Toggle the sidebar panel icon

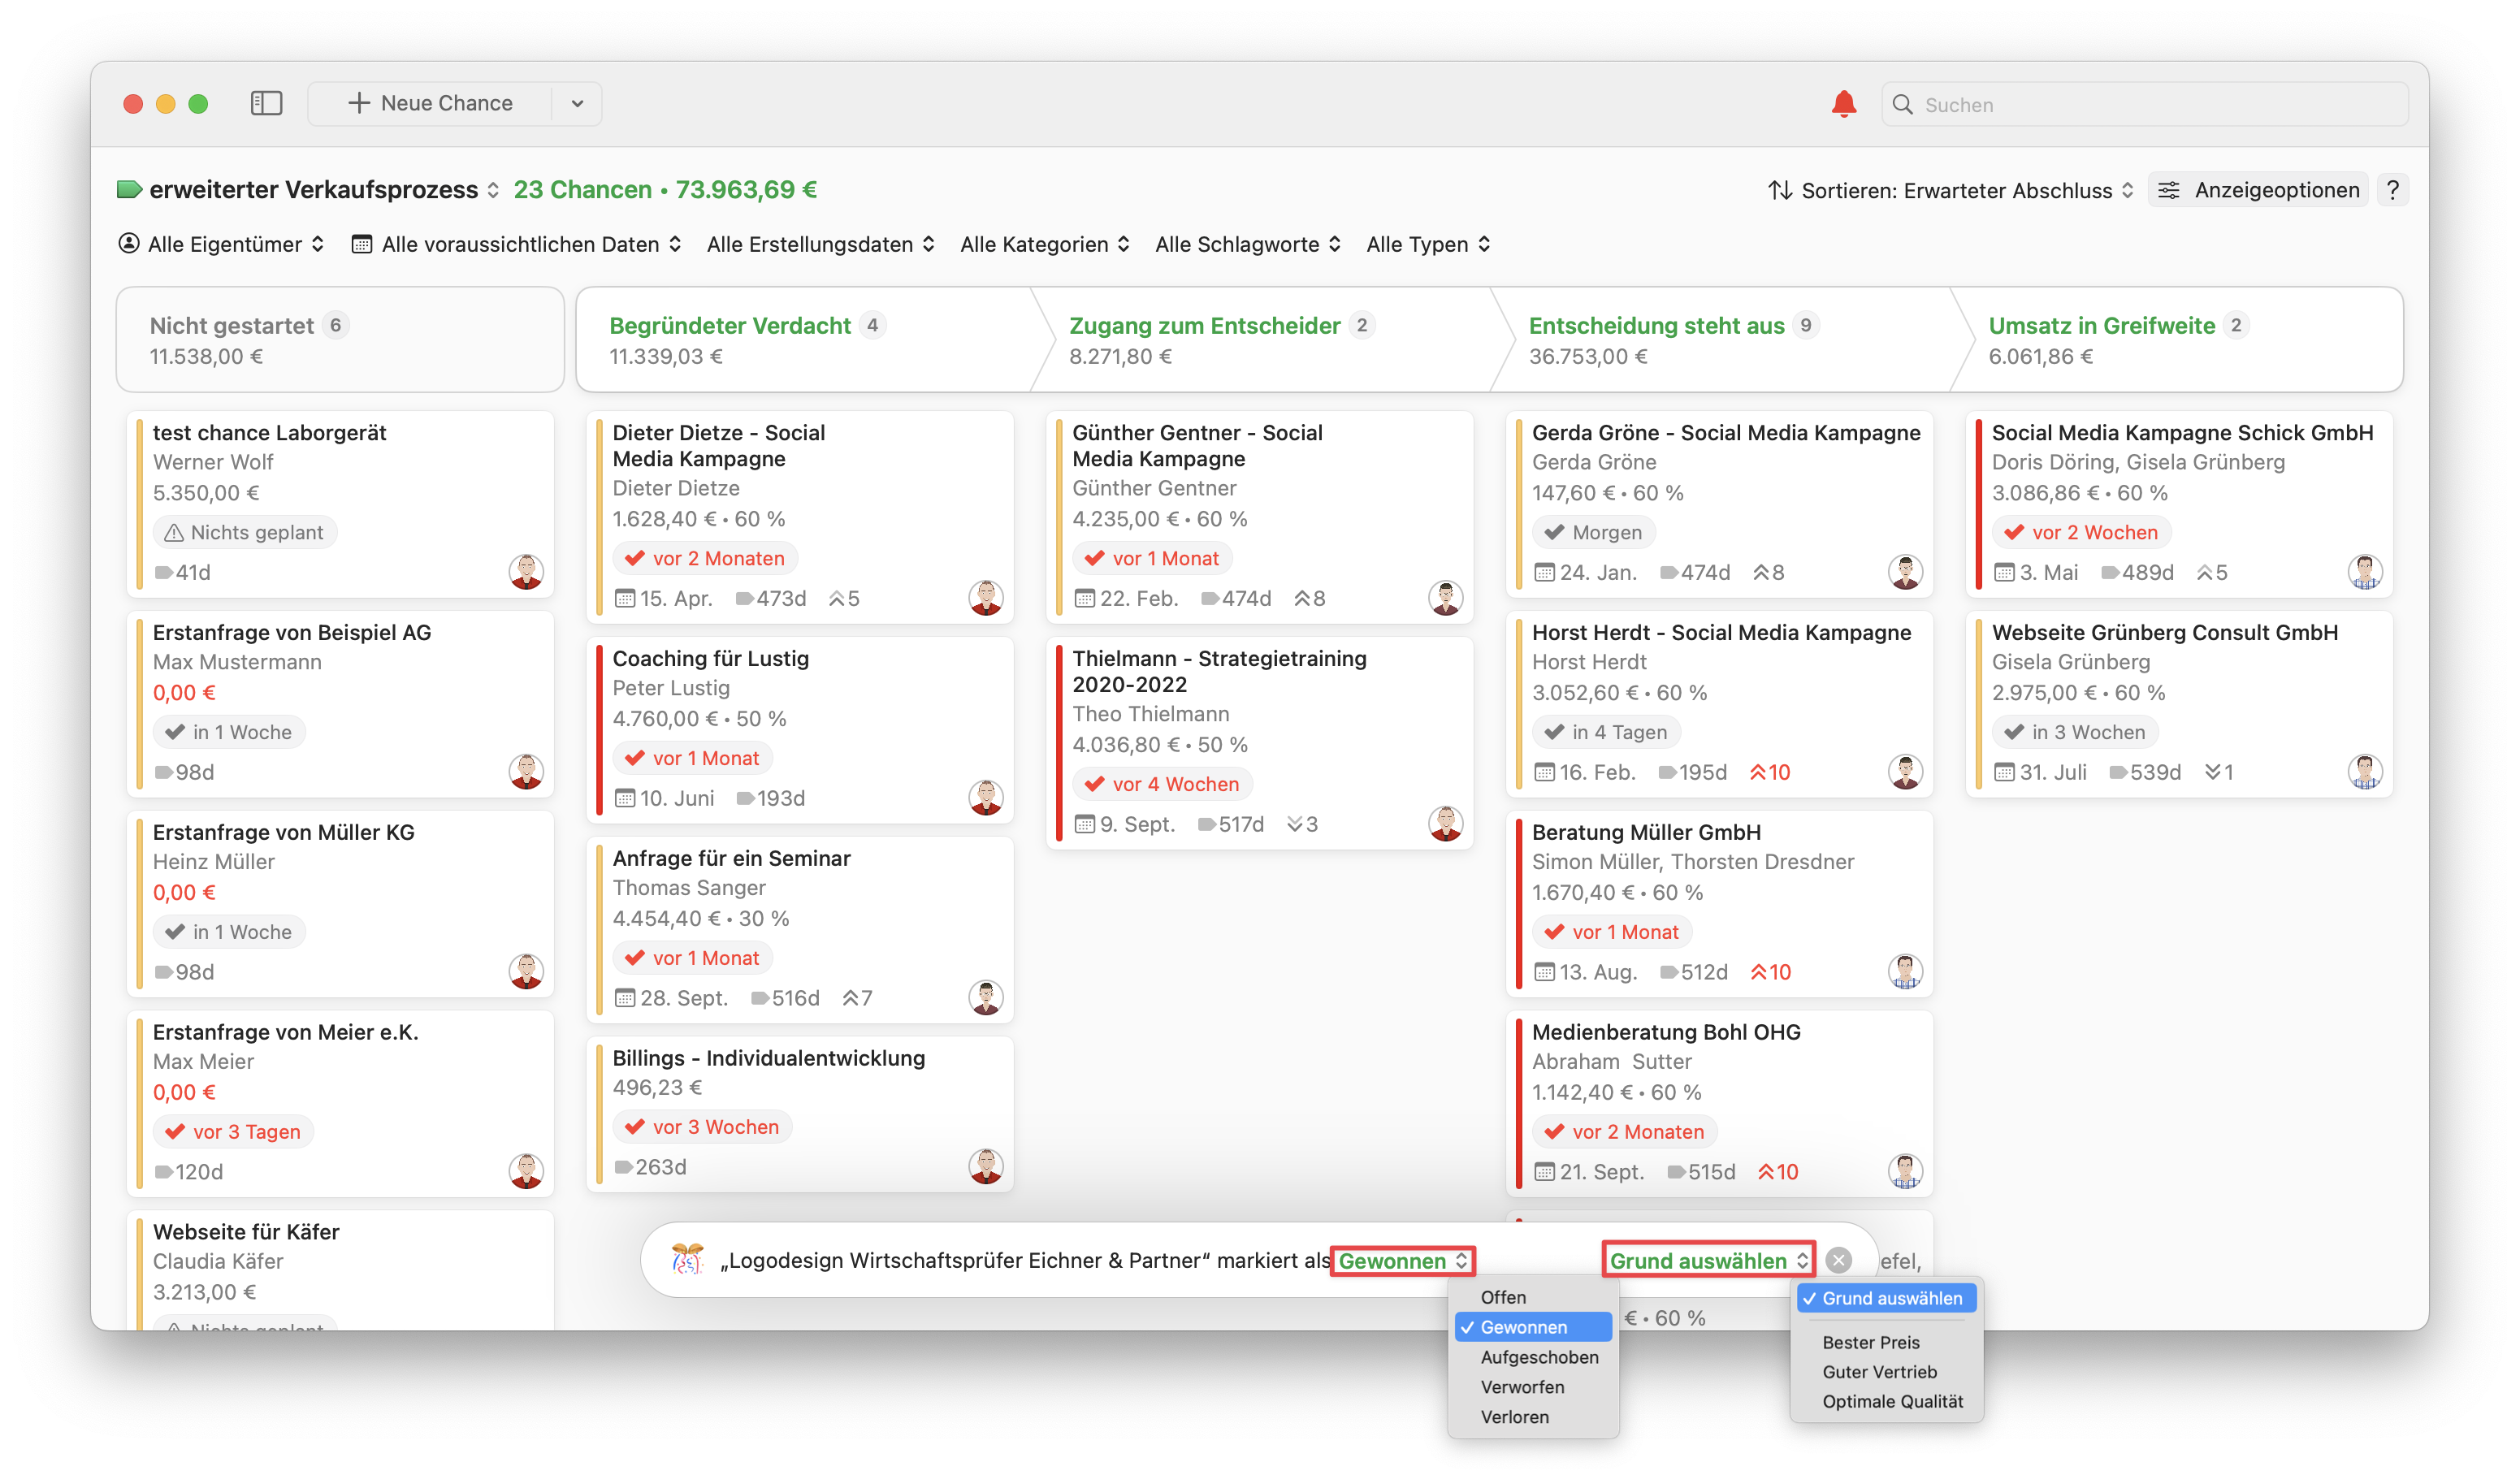(266, 103)
